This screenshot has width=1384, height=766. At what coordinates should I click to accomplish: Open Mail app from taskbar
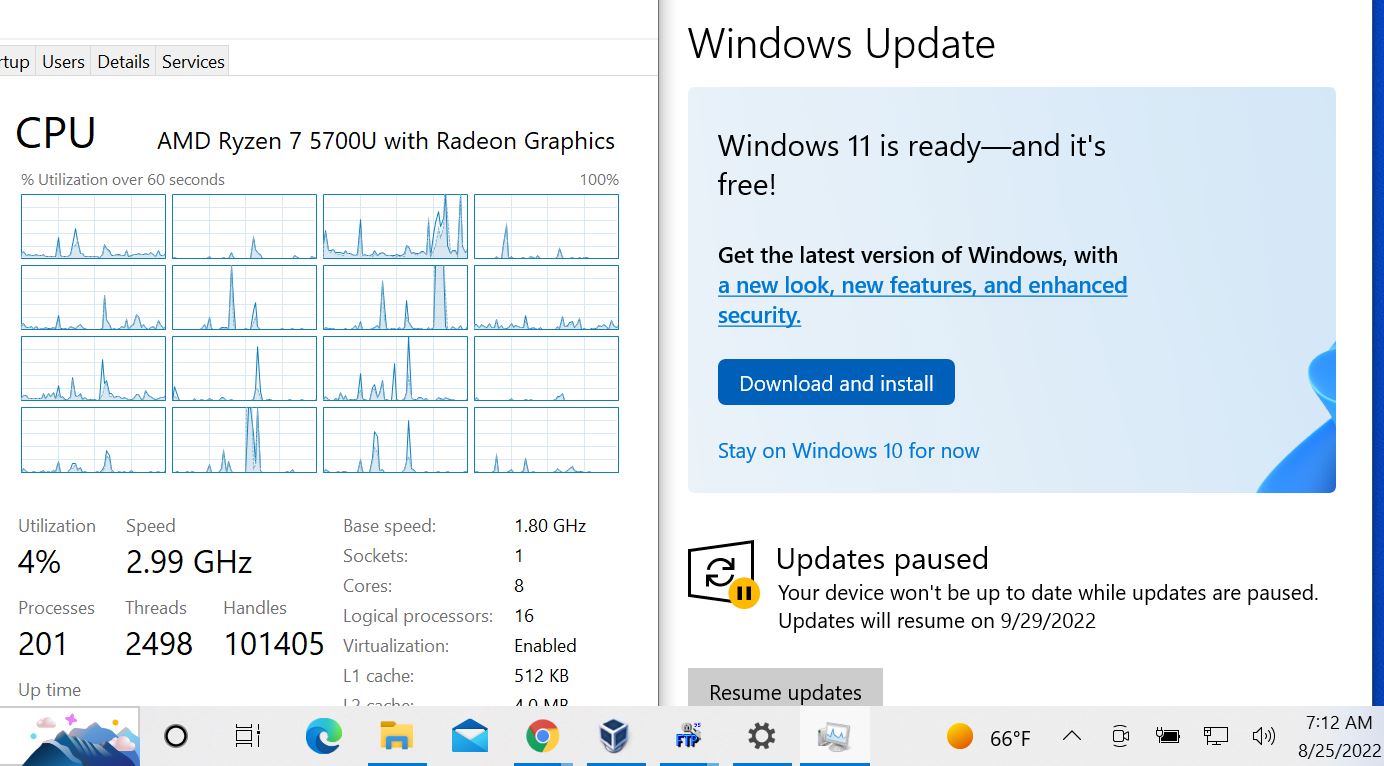470,737
